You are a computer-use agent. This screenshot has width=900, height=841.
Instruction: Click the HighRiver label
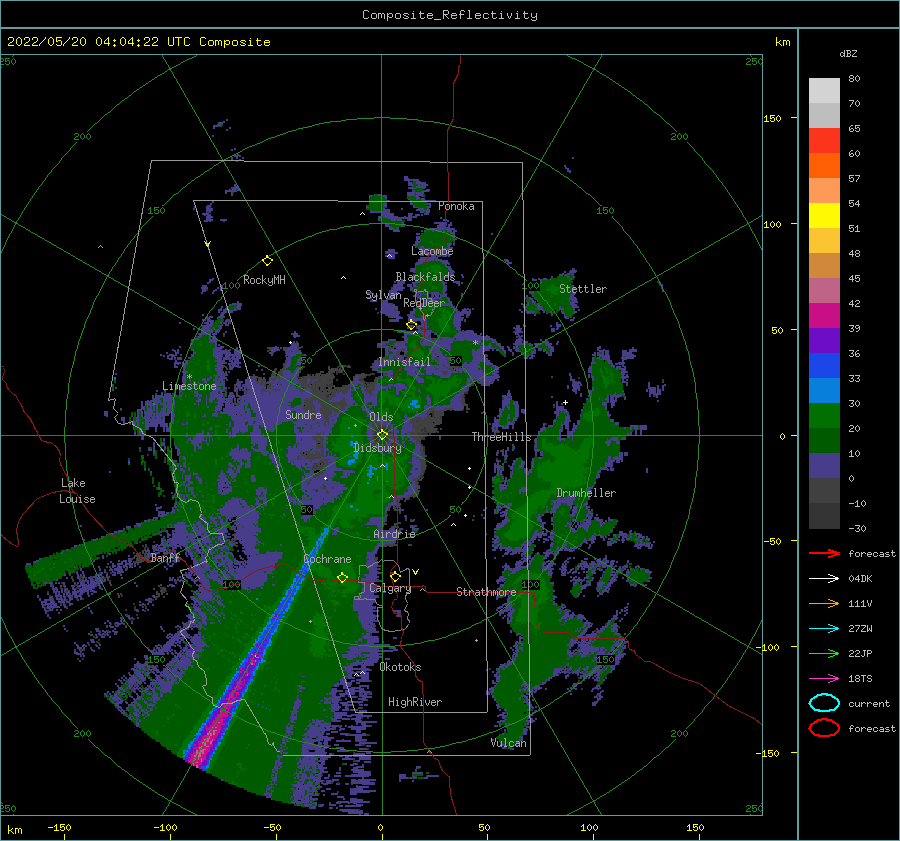point(415,702)
